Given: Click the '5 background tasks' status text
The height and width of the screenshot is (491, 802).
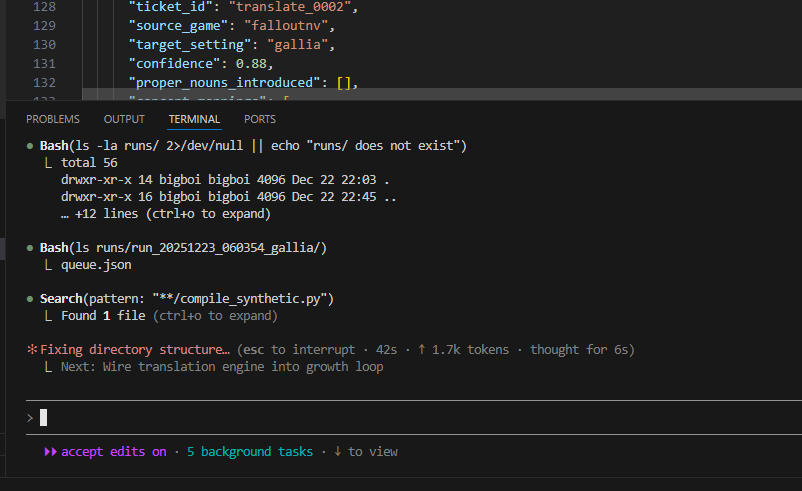Looking at the screenshot, I should 250,452.
